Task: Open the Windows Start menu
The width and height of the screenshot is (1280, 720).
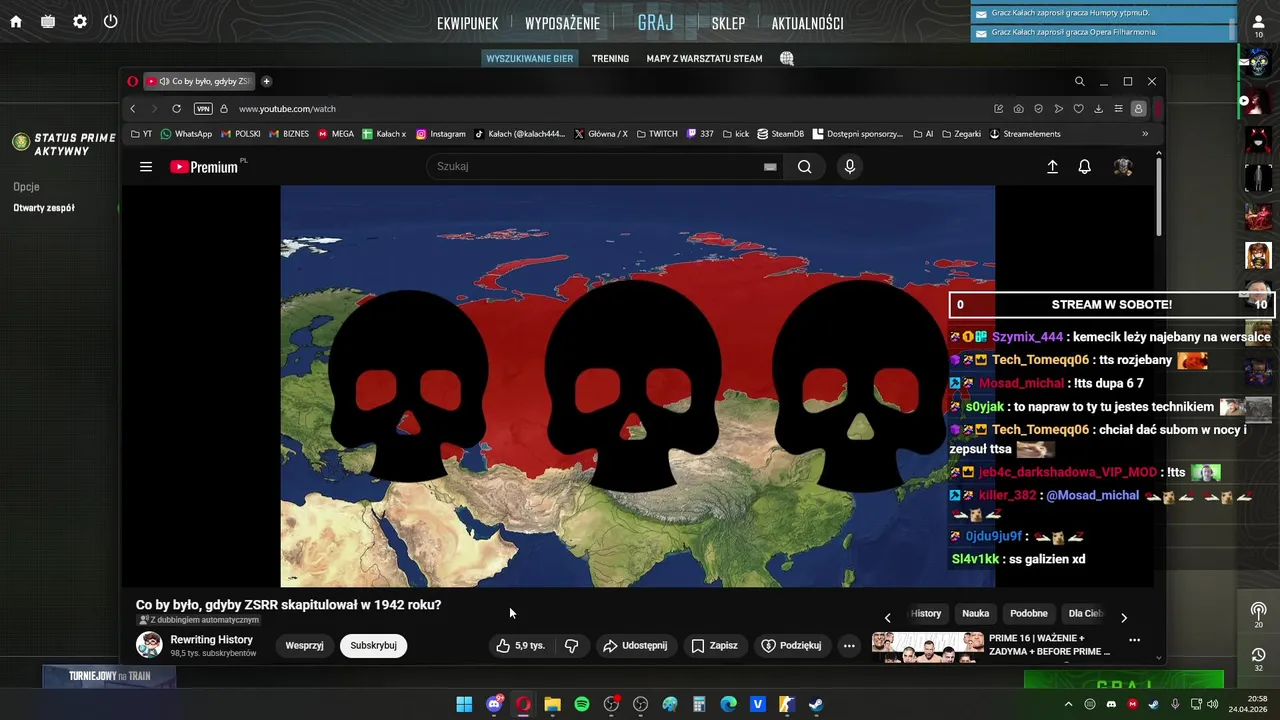Action: 464,705
